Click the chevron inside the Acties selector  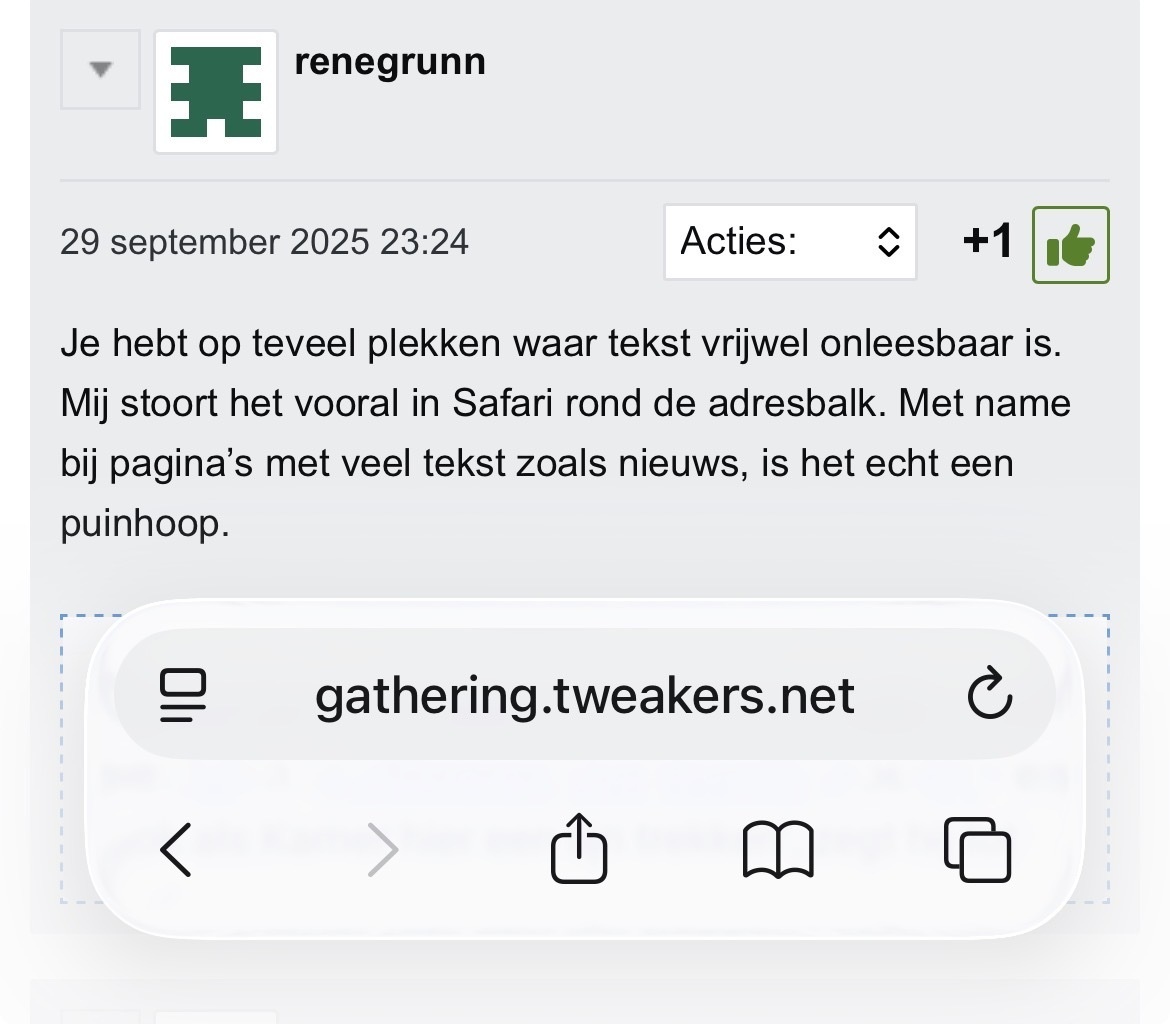[x=890, y=242]
